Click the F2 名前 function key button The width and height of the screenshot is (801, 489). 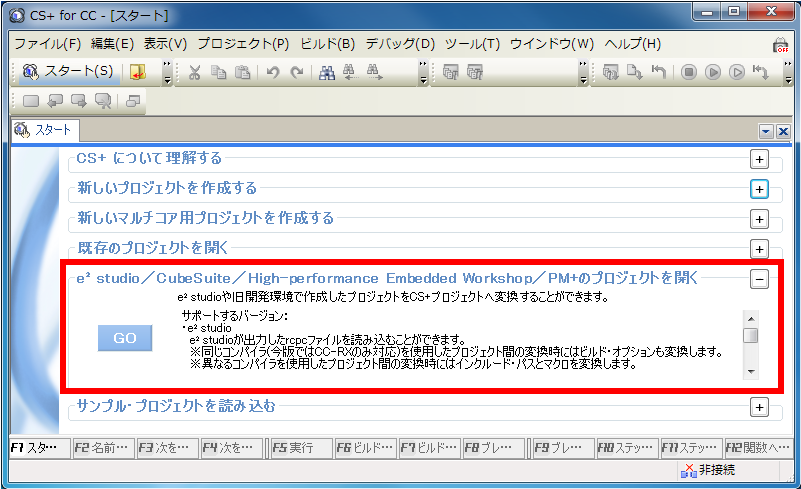point(103,448)
